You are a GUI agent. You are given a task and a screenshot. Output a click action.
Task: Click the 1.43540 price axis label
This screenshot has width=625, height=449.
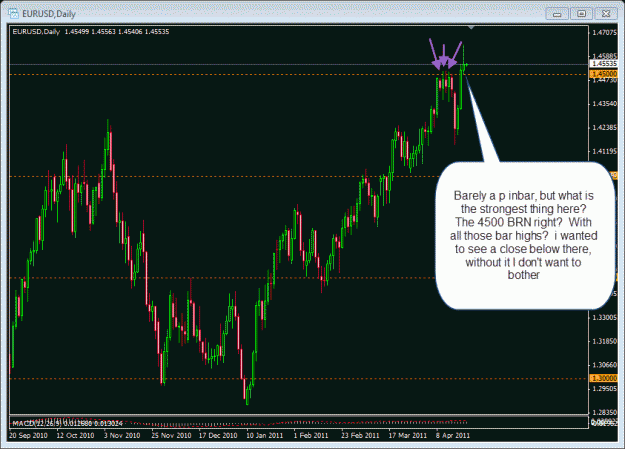pos(605,104)
